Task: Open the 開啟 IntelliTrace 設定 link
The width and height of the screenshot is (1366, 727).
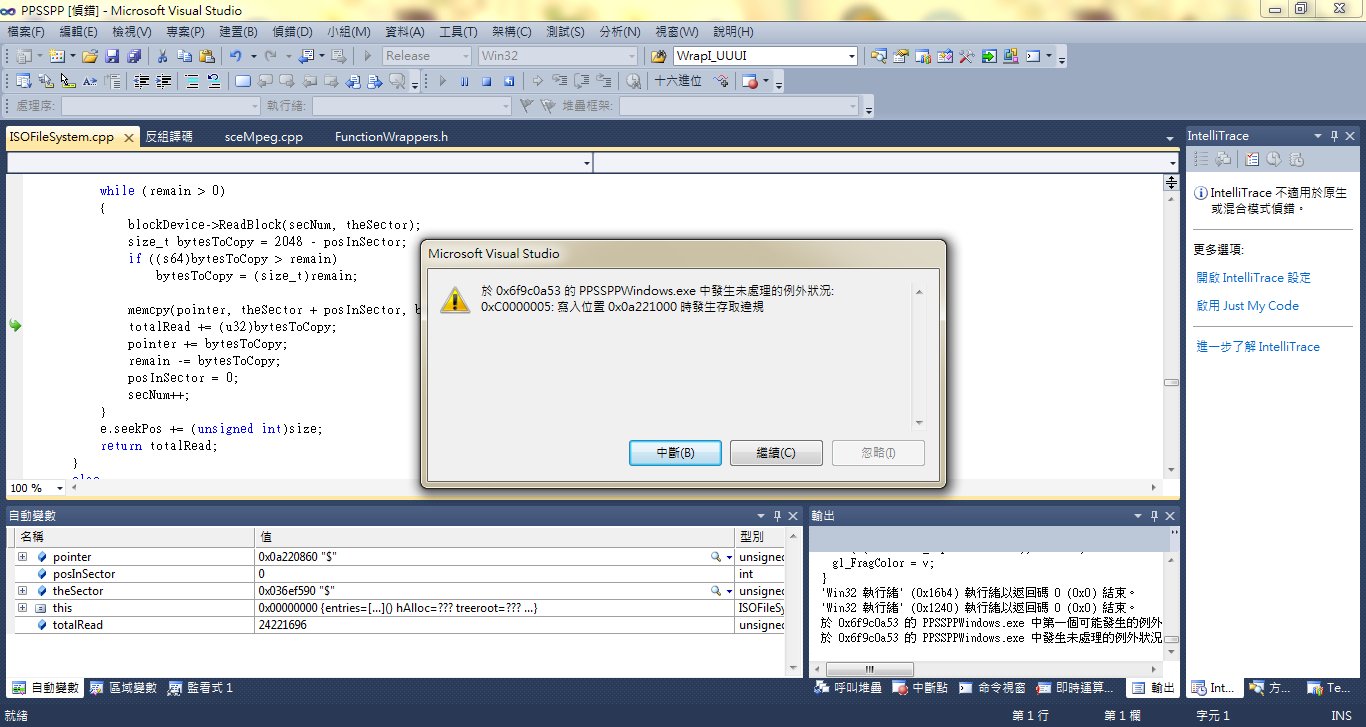Action: point(1253,278)
